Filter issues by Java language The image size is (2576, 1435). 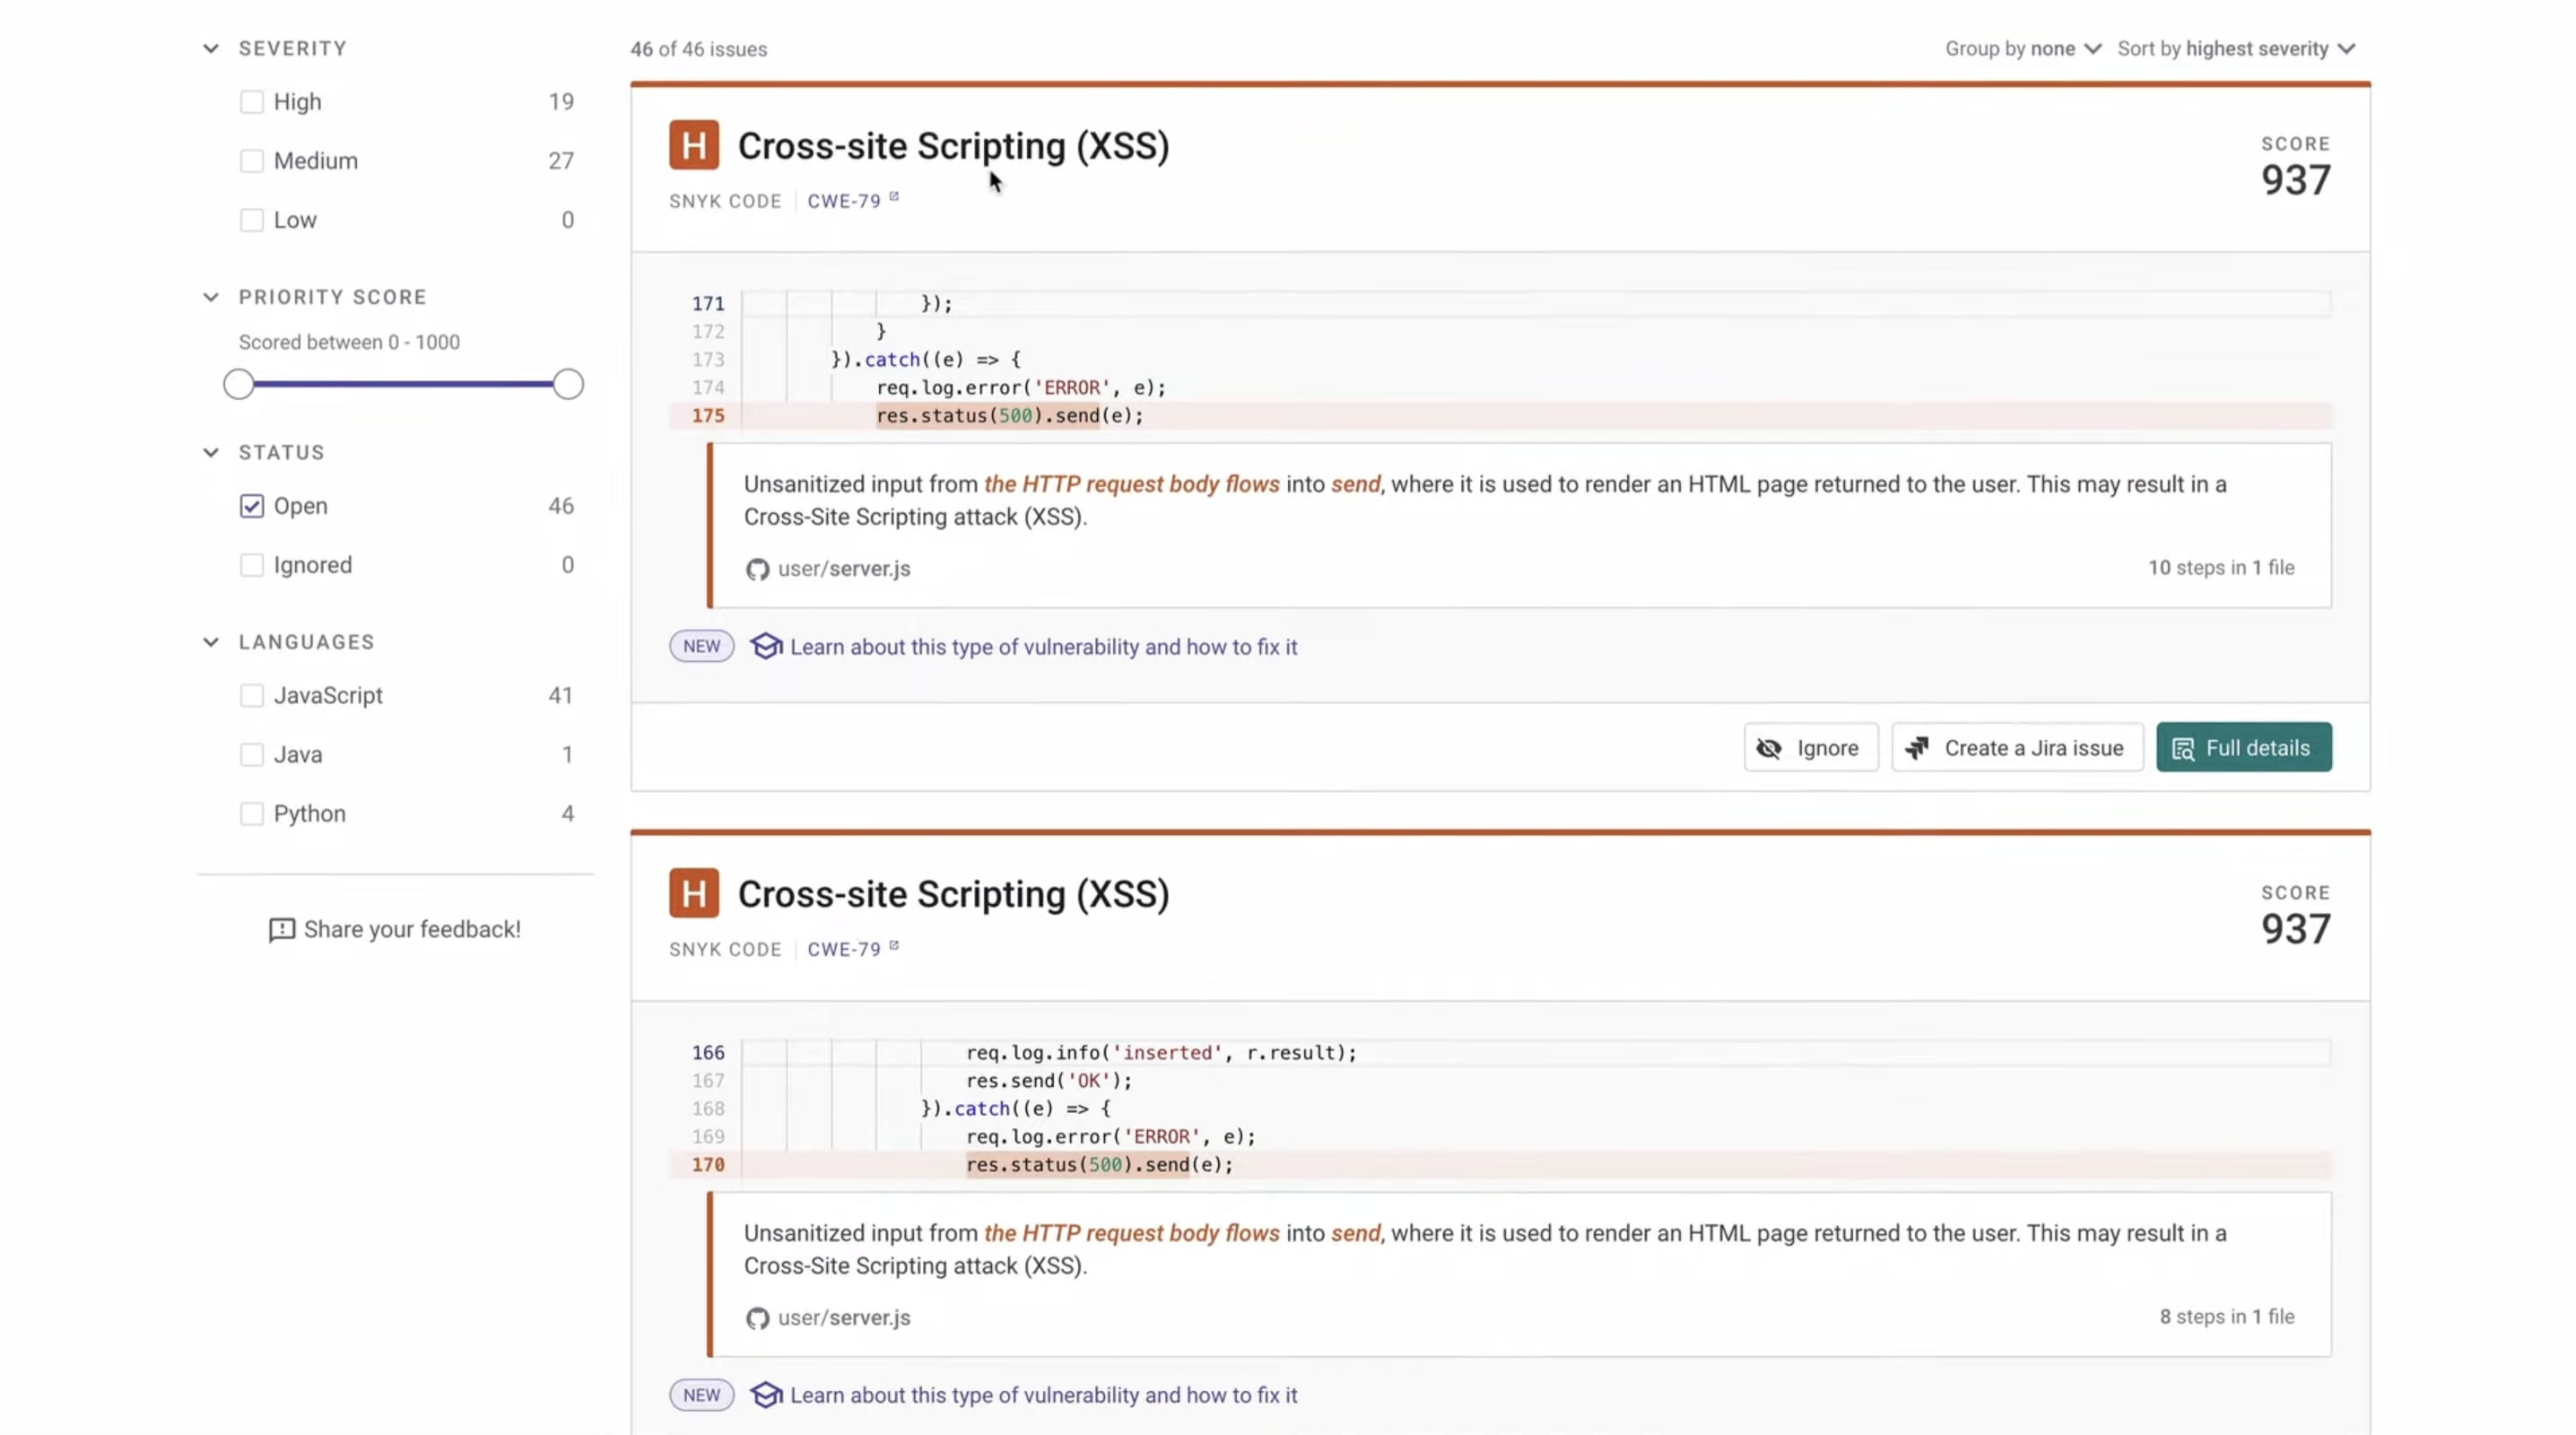tap(252, 754)
